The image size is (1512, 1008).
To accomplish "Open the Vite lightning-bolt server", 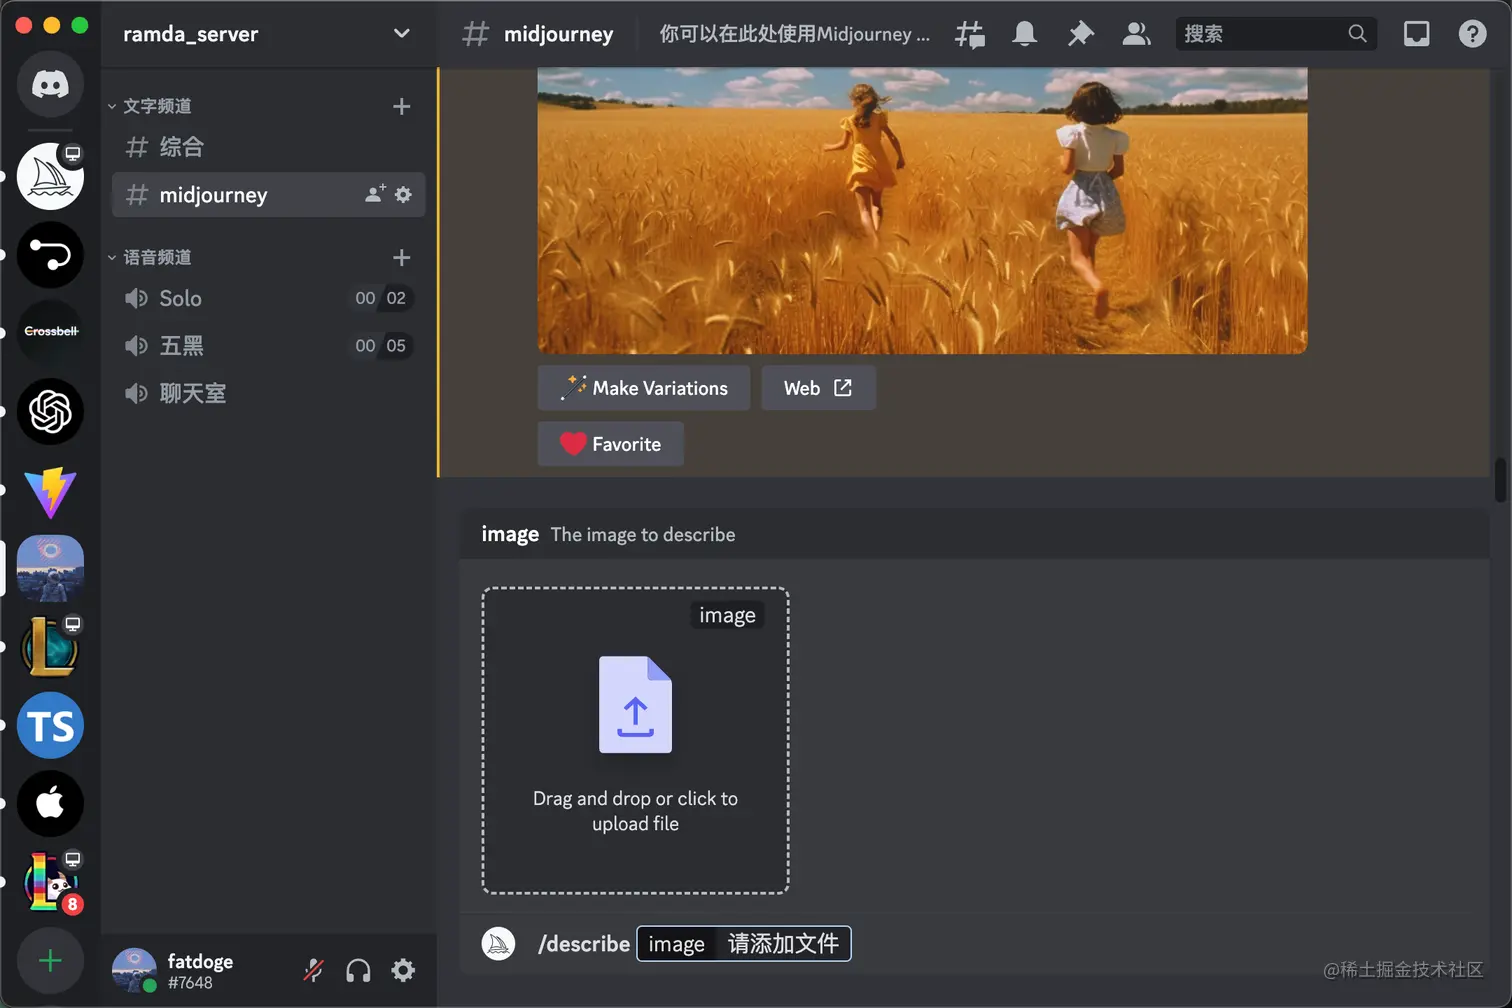I will (50, 490).
